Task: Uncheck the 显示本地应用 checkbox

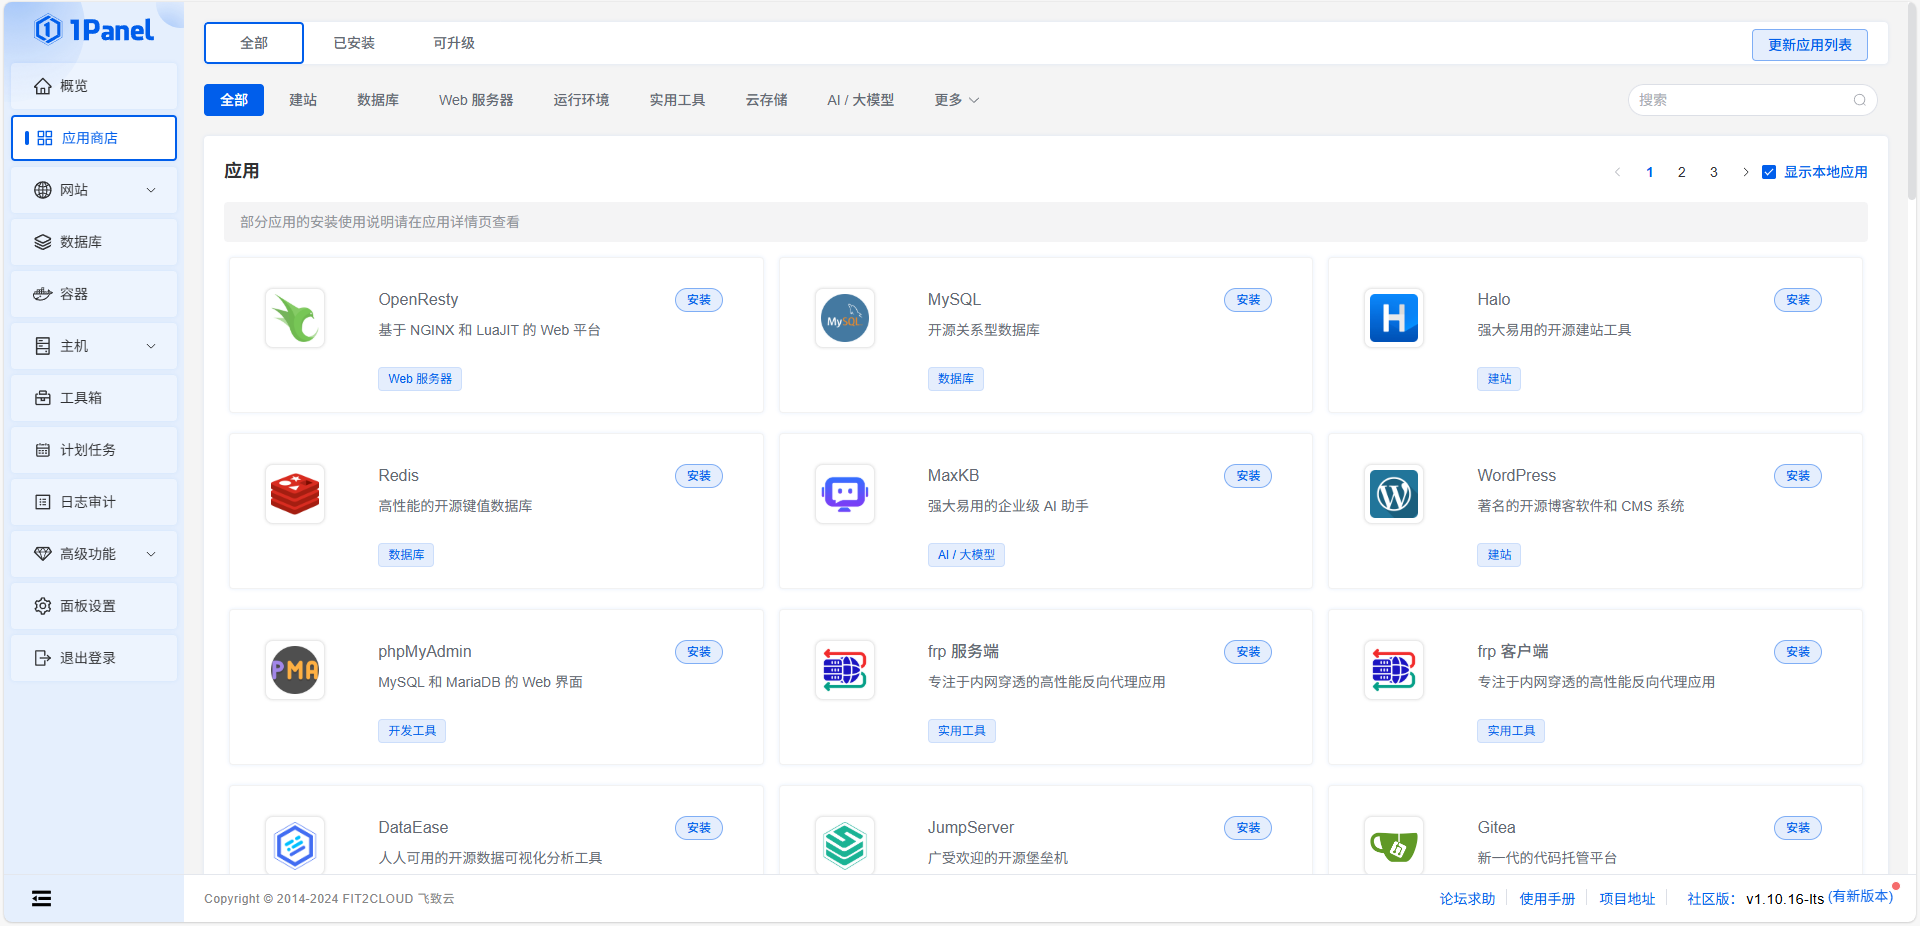Action: 1769,172
